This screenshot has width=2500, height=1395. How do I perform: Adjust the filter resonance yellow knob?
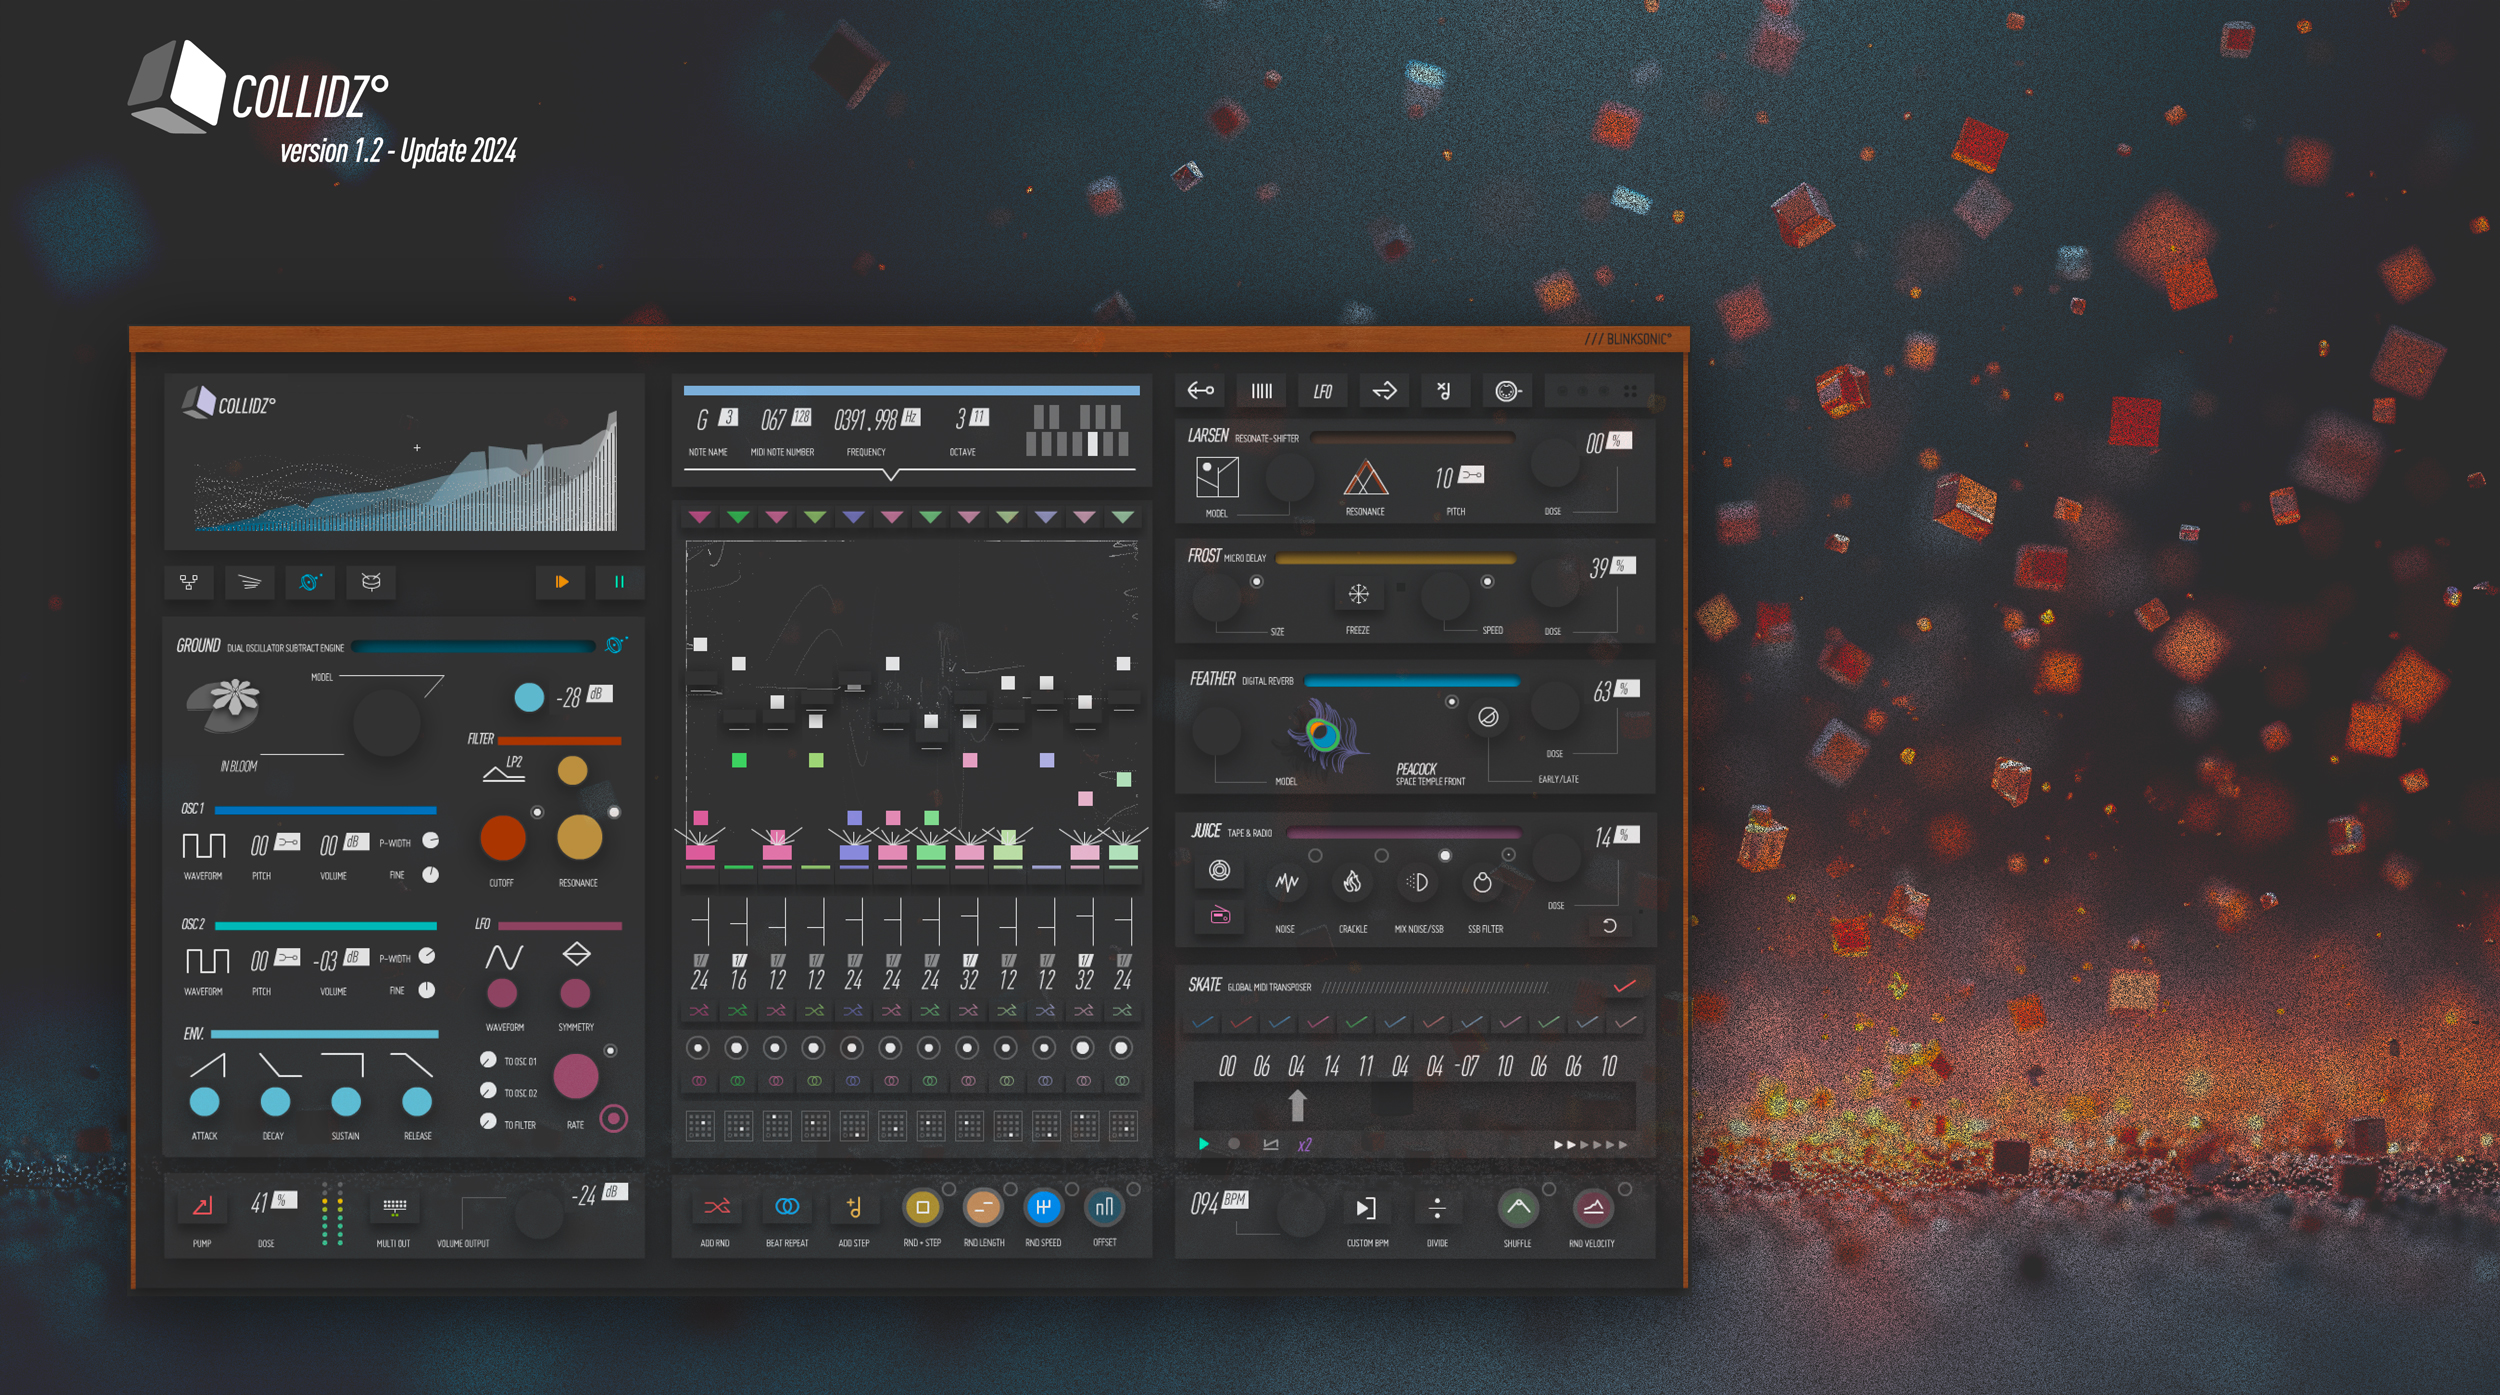click(579, 838)
